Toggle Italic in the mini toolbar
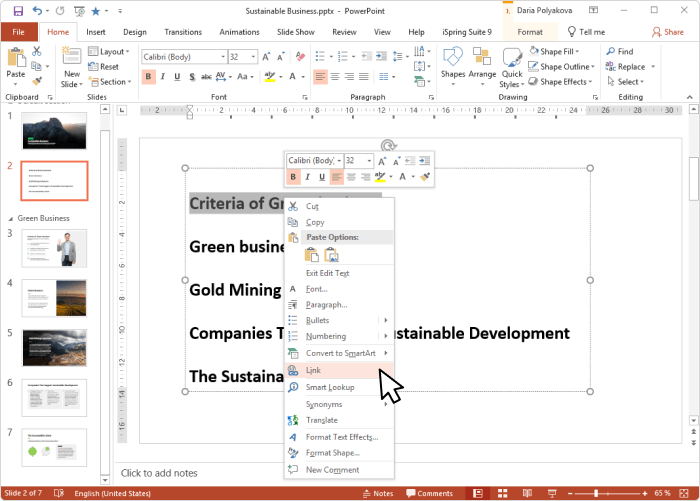The width and height of the screenshot is (700, 501). tap(307, 177)
